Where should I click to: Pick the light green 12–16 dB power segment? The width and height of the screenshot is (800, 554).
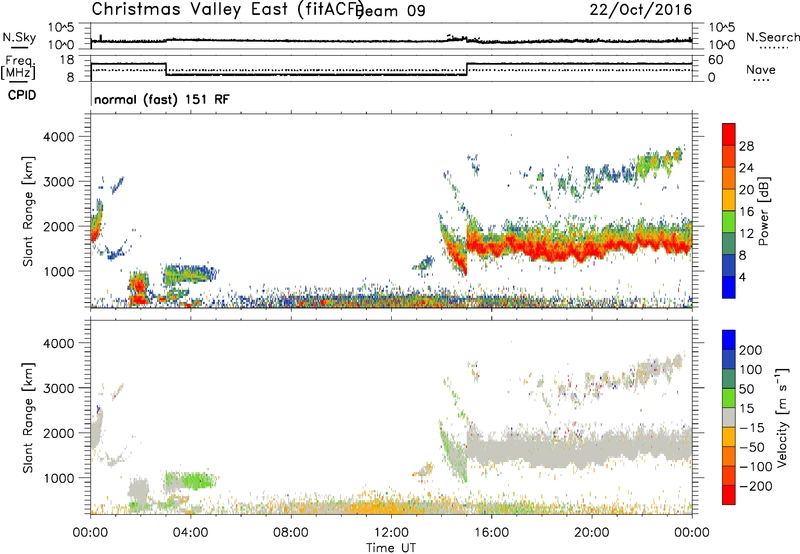[729, 222]
